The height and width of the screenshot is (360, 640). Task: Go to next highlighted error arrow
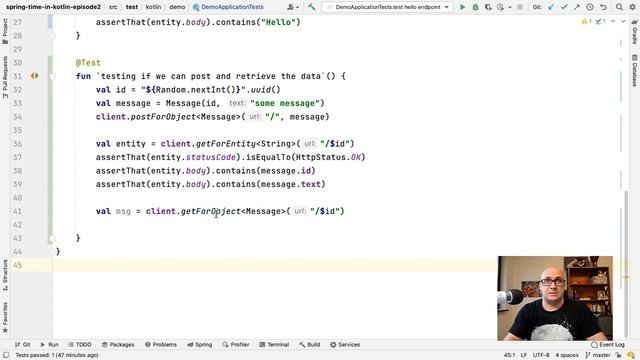(623, 21)
